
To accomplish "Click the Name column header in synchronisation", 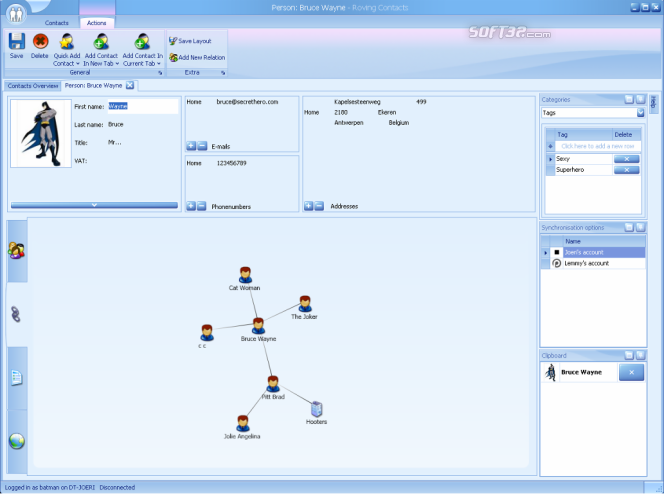I will click(604, 241).
